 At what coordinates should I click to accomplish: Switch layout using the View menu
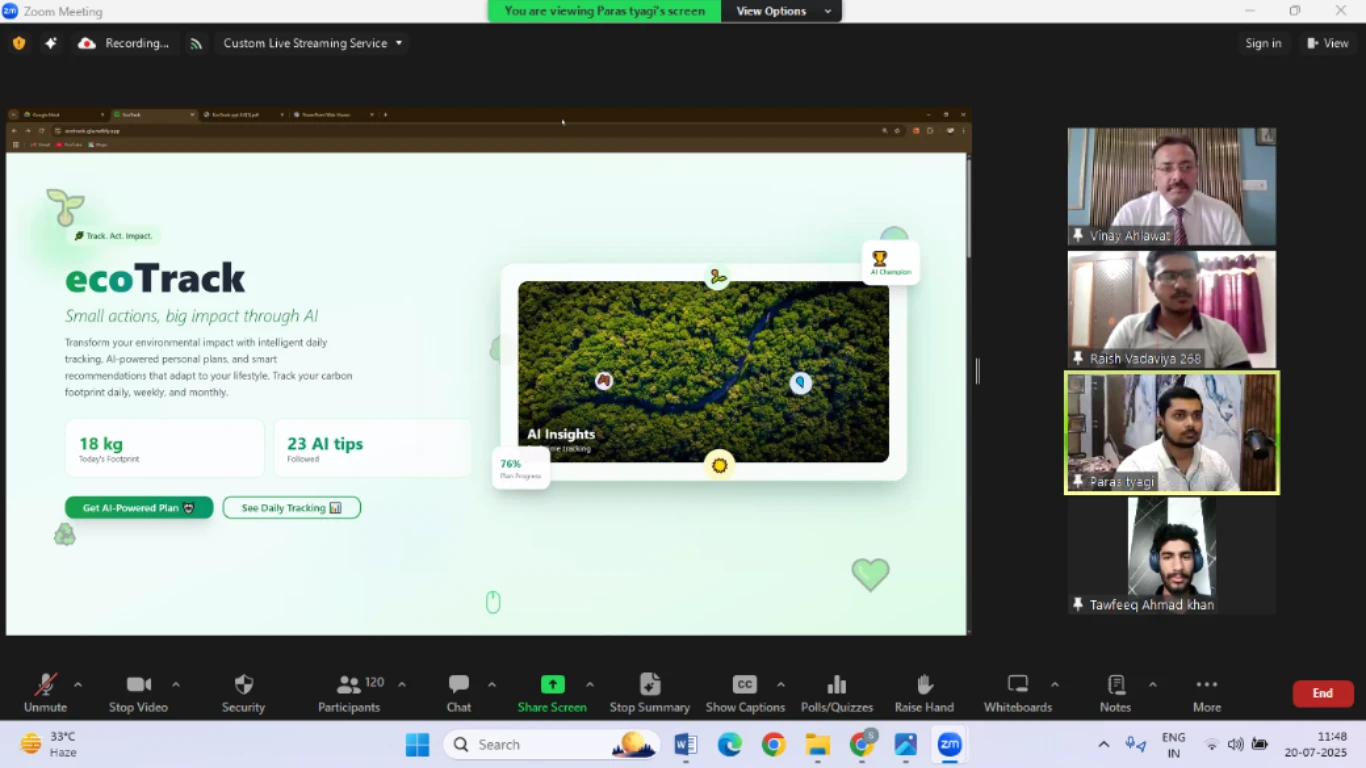[x=1328, y=43]
